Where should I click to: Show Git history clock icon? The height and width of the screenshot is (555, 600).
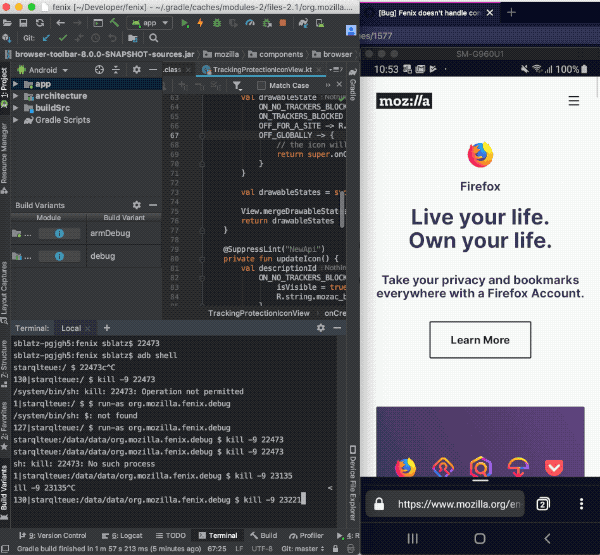pos(96,38)
